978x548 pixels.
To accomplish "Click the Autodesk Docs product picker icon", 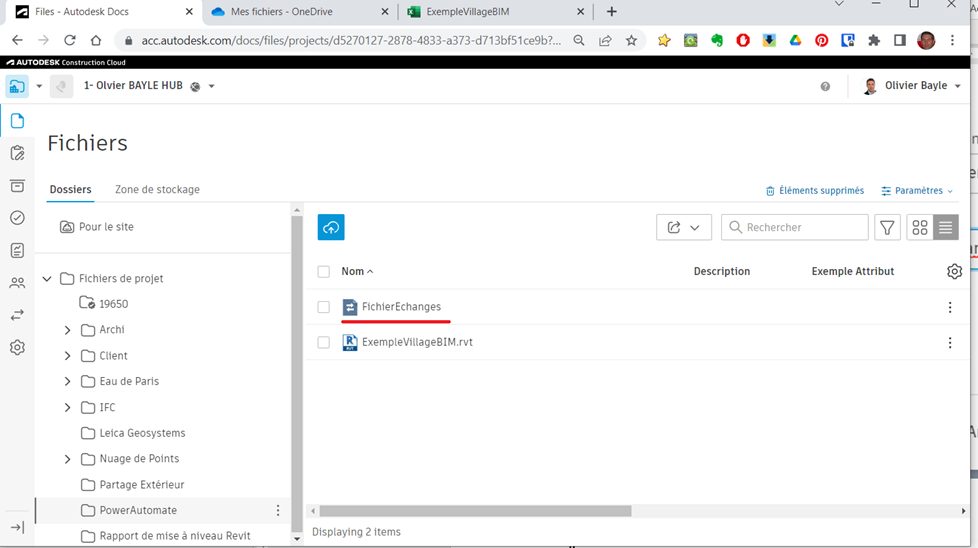I will [17, 86].
